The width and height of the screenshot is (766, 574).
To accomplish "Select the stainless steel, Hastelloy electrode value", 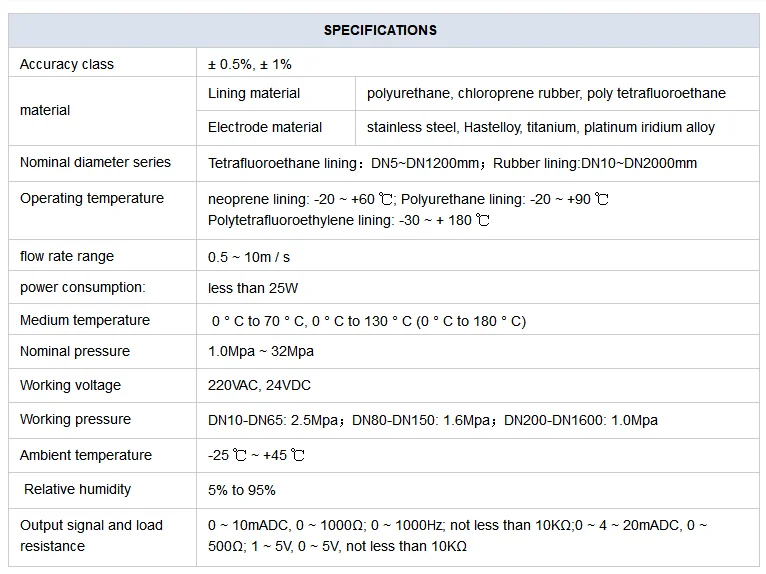I will tap(541, 127).
